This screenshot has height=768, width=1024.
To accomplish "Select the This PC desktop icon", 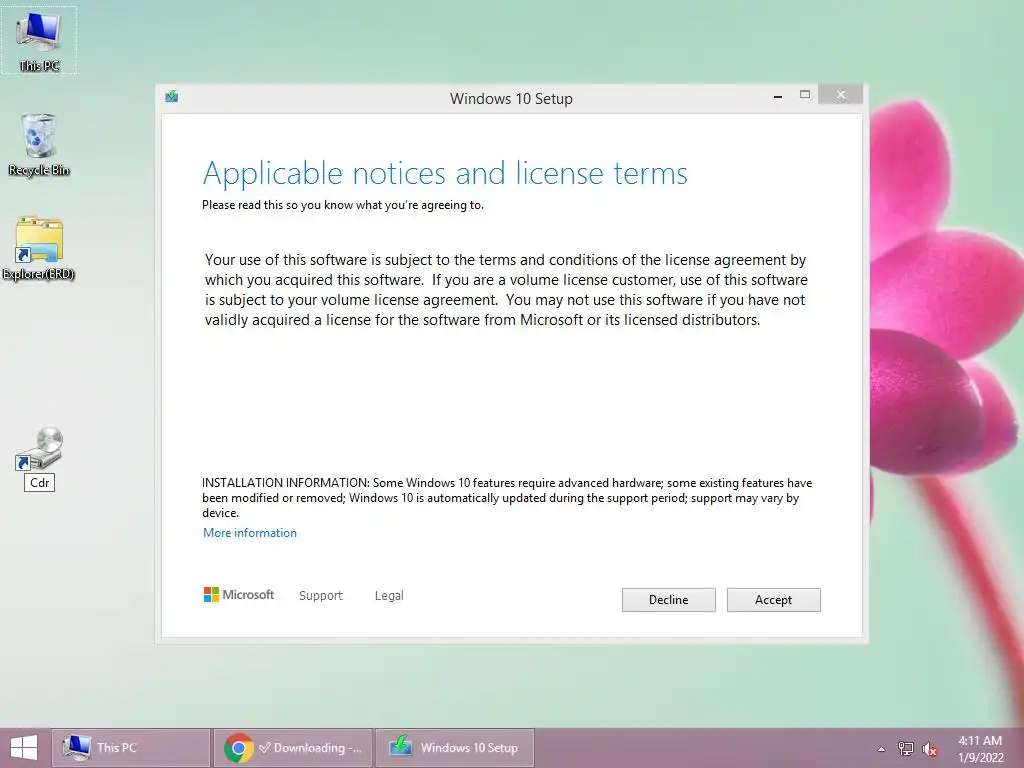I will pos(39,40).
